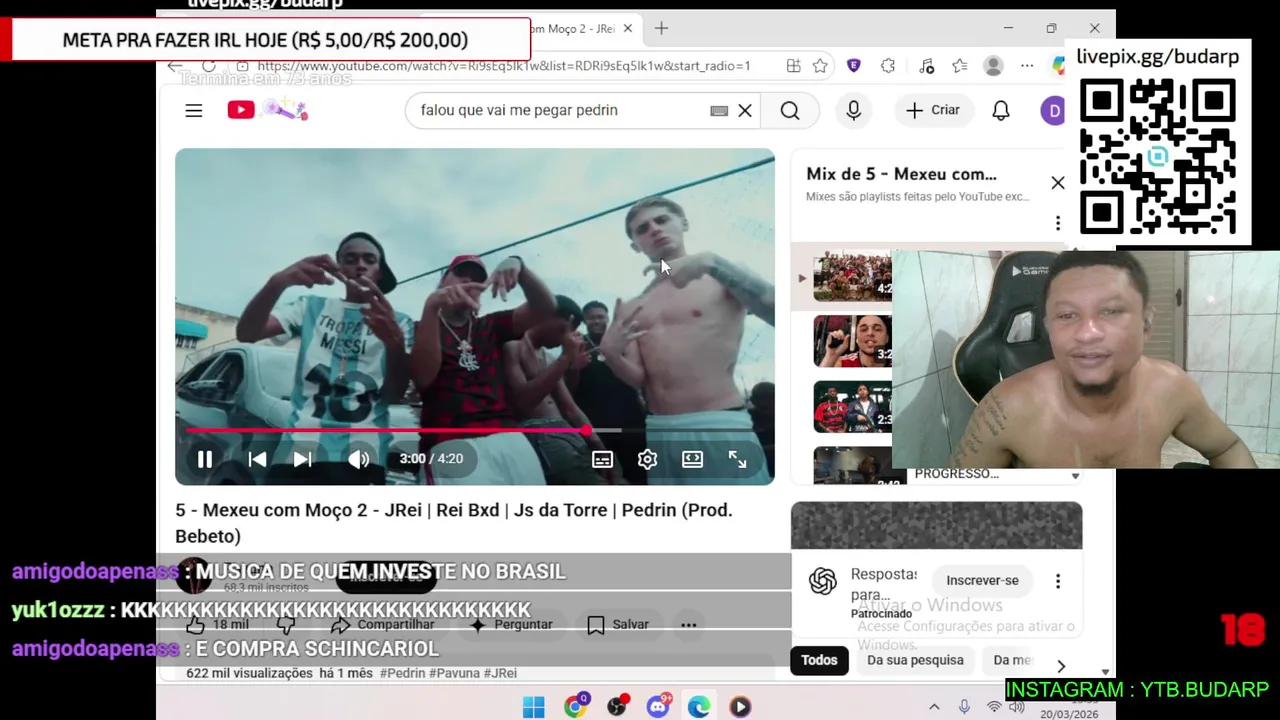Switch the video to full screen
1280x720 pixels.
(737, 459)
